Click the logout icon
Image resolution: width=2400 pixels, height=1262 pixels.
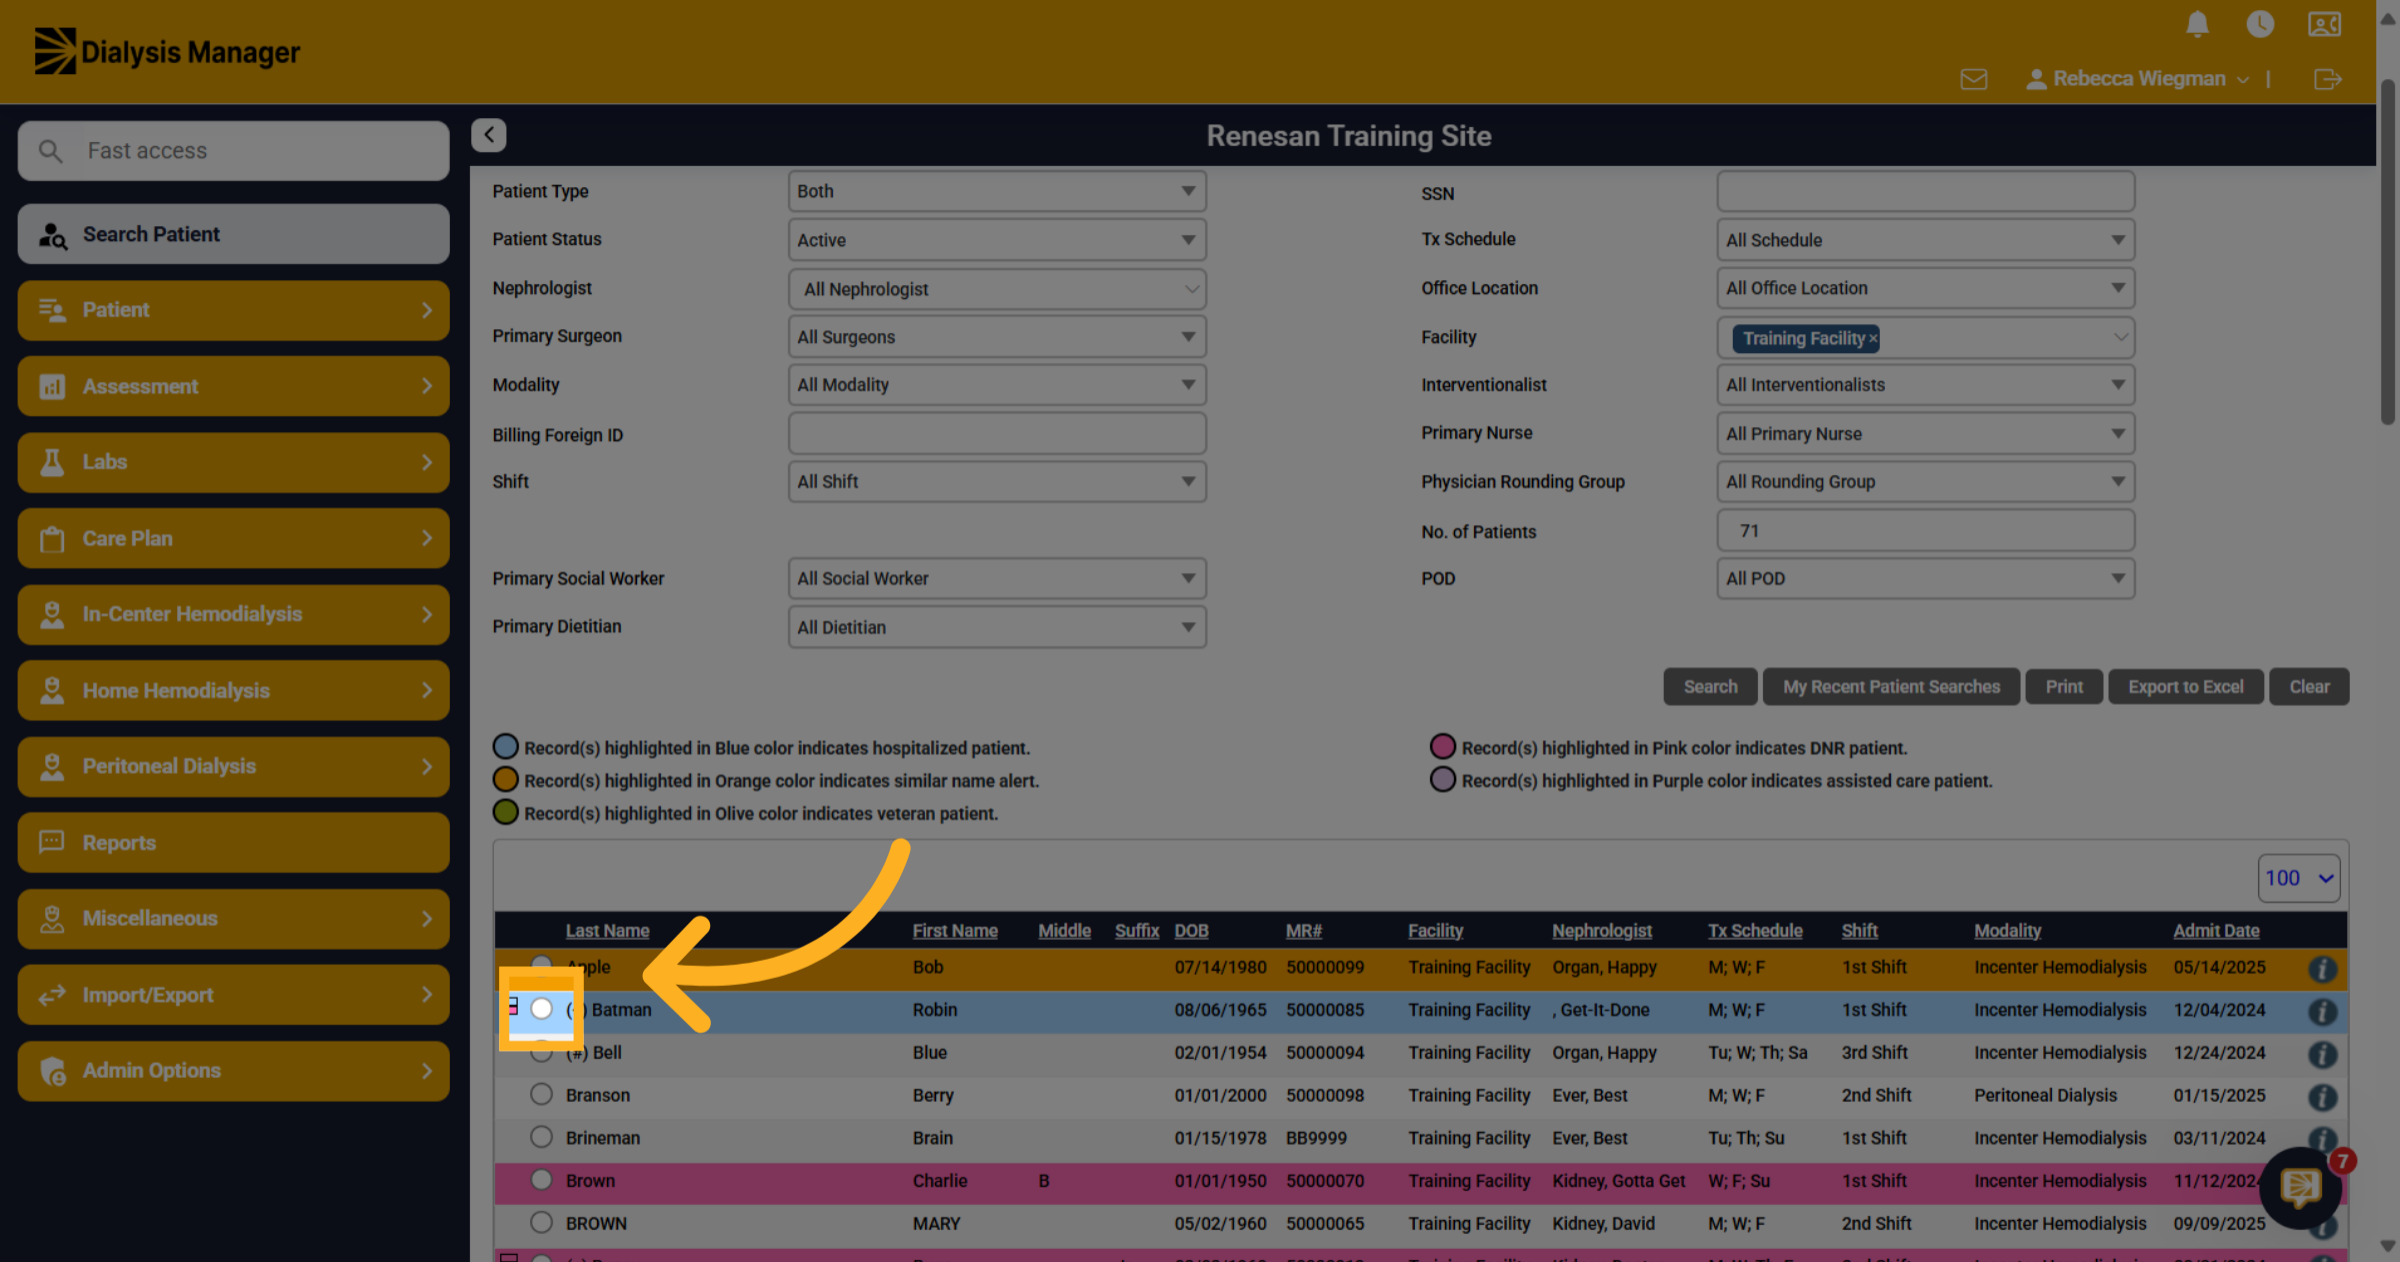pyautogui.click(x=2328, y=79)
